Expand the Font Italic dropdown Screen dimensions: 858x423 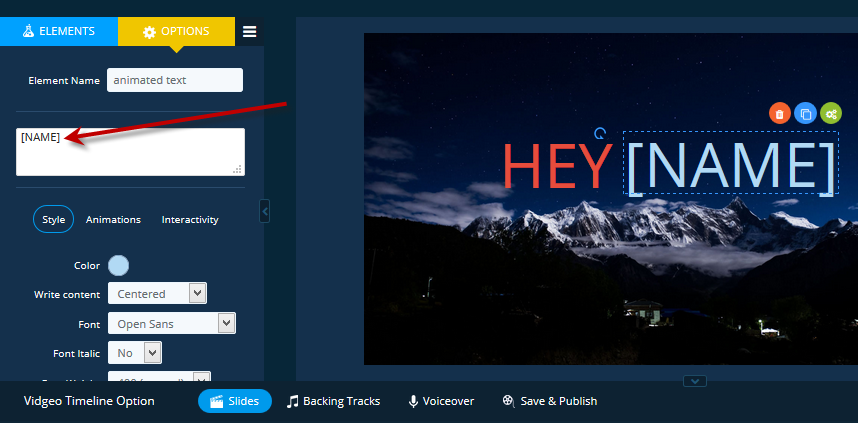135,353
